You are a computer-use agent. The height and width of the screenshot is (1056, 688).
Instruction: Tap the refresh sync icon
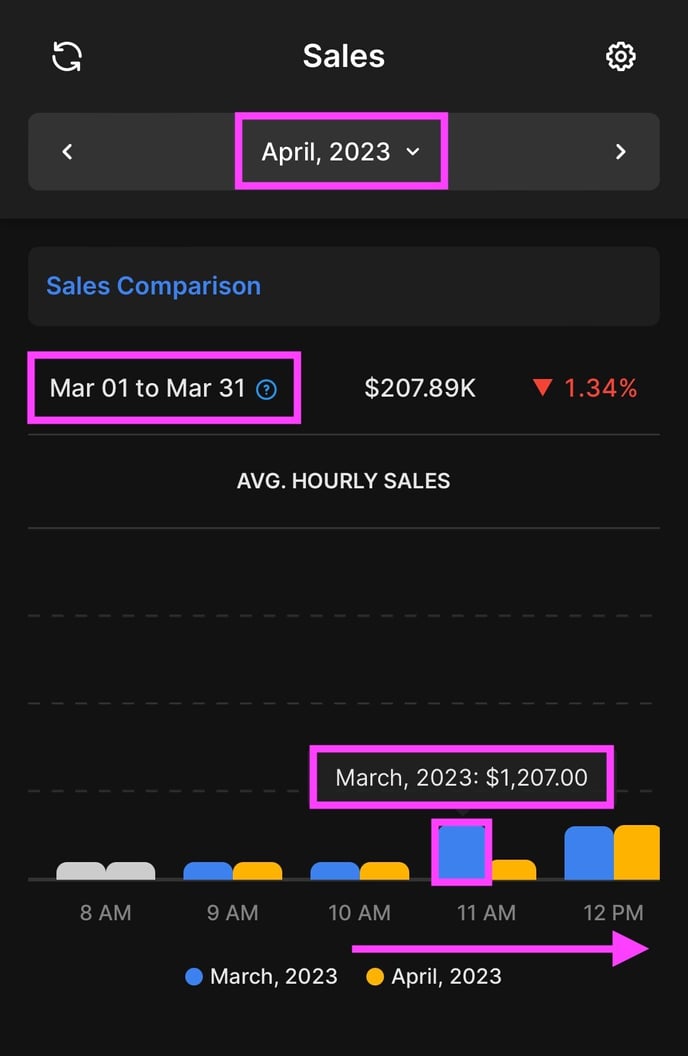point(67,56)
